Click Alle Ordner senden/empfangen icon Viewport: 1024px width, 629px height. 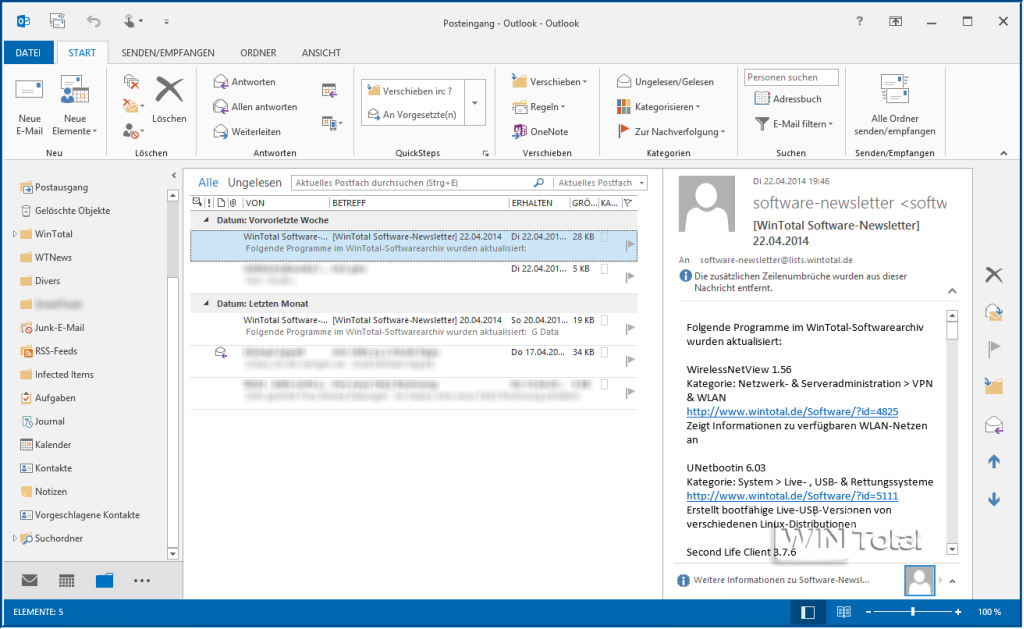[894, 90]
